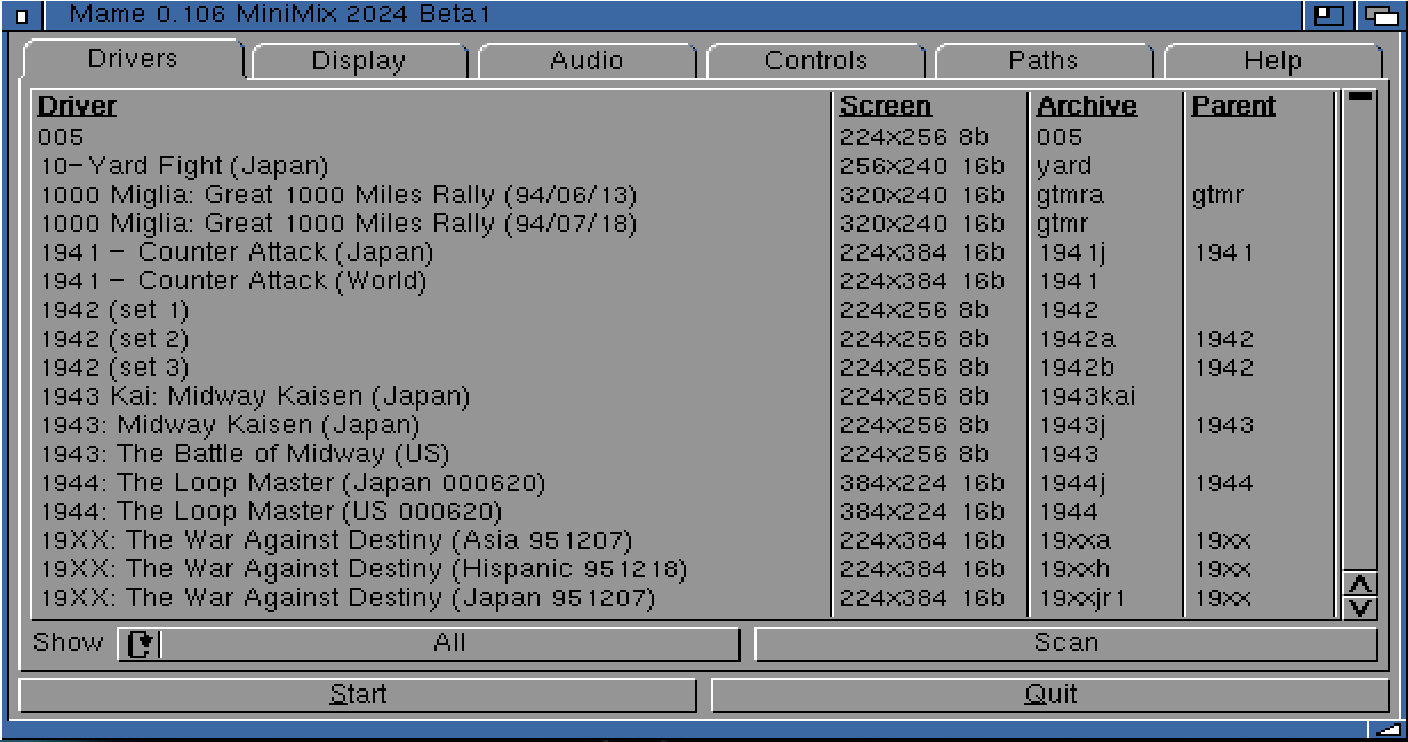Sort by the Screen column header
The image size is (1408, 742).
pos(885,106)
